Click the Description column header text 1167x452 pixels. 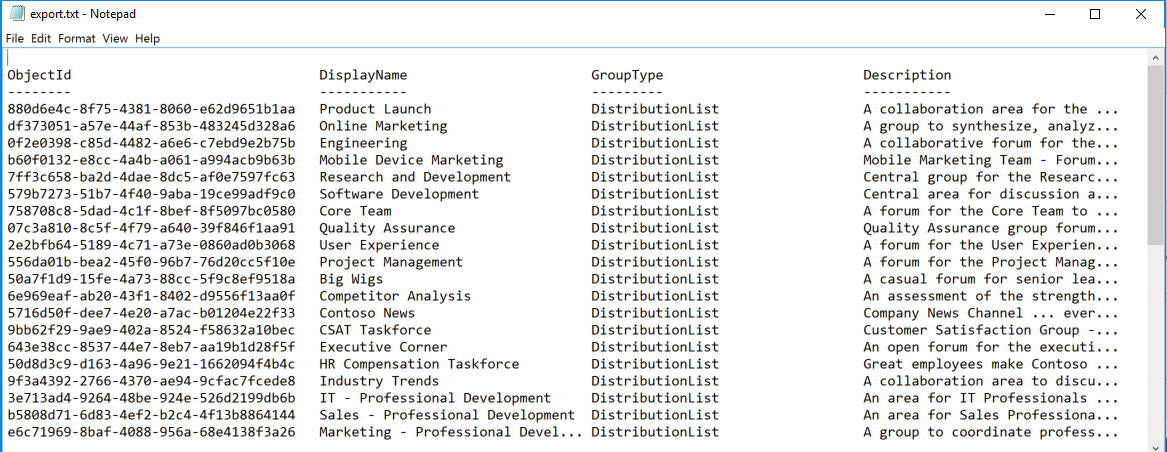coord(907,75)
